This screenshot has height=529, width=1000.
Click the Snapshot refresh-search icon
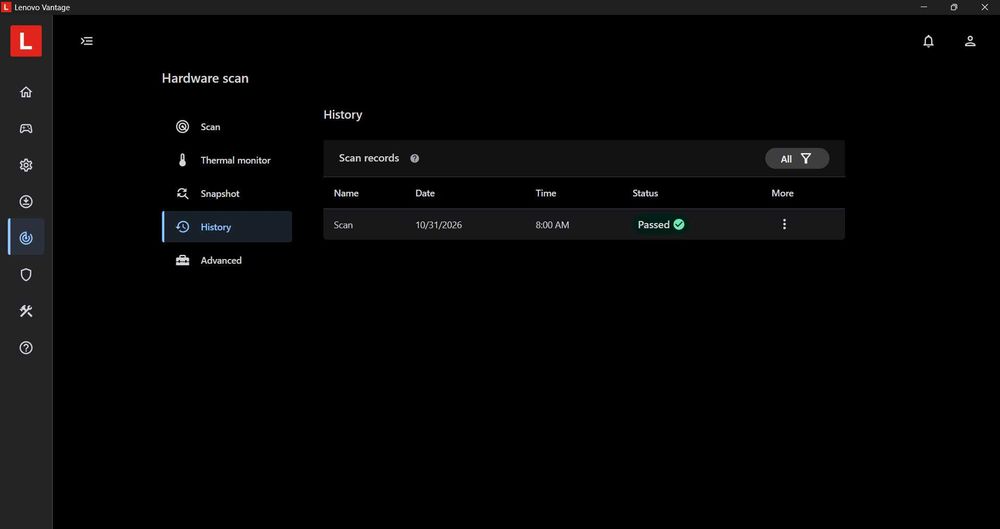[182, 193]
